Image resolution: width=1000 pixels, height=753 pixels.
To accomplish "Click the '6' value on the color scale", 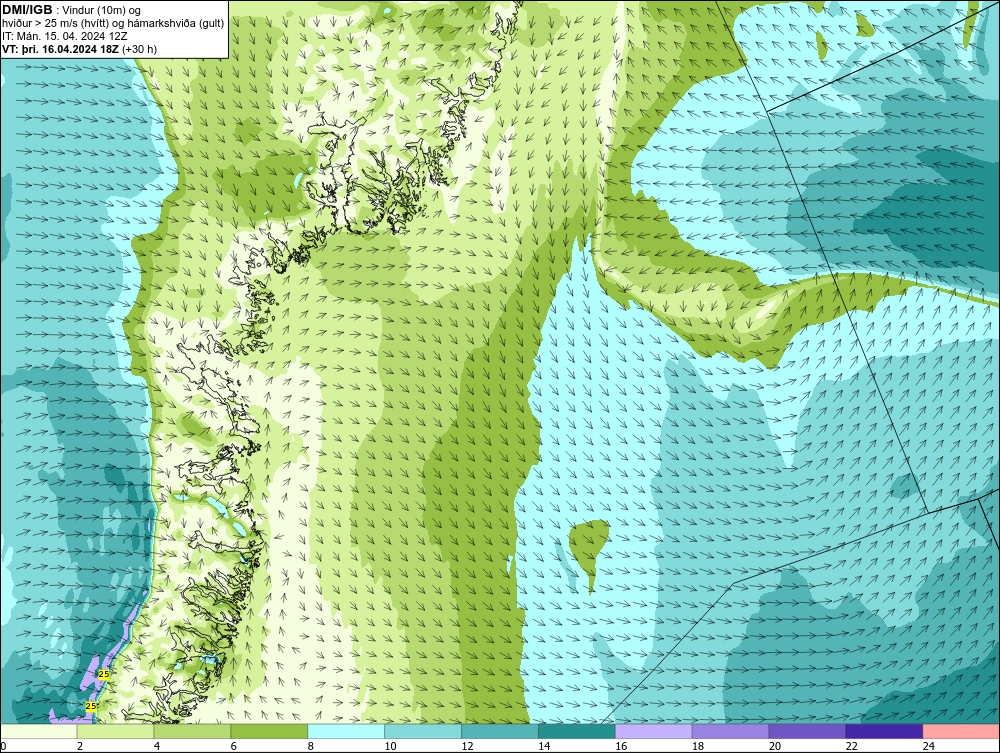I will coord(234,746).
